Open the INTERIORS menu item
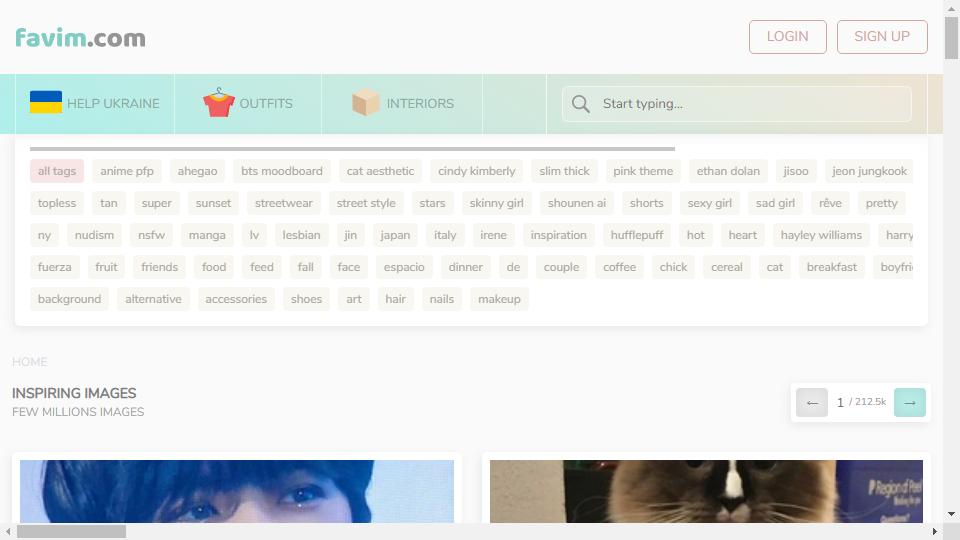This screenshot has width=960, height=540. [402, 103]
